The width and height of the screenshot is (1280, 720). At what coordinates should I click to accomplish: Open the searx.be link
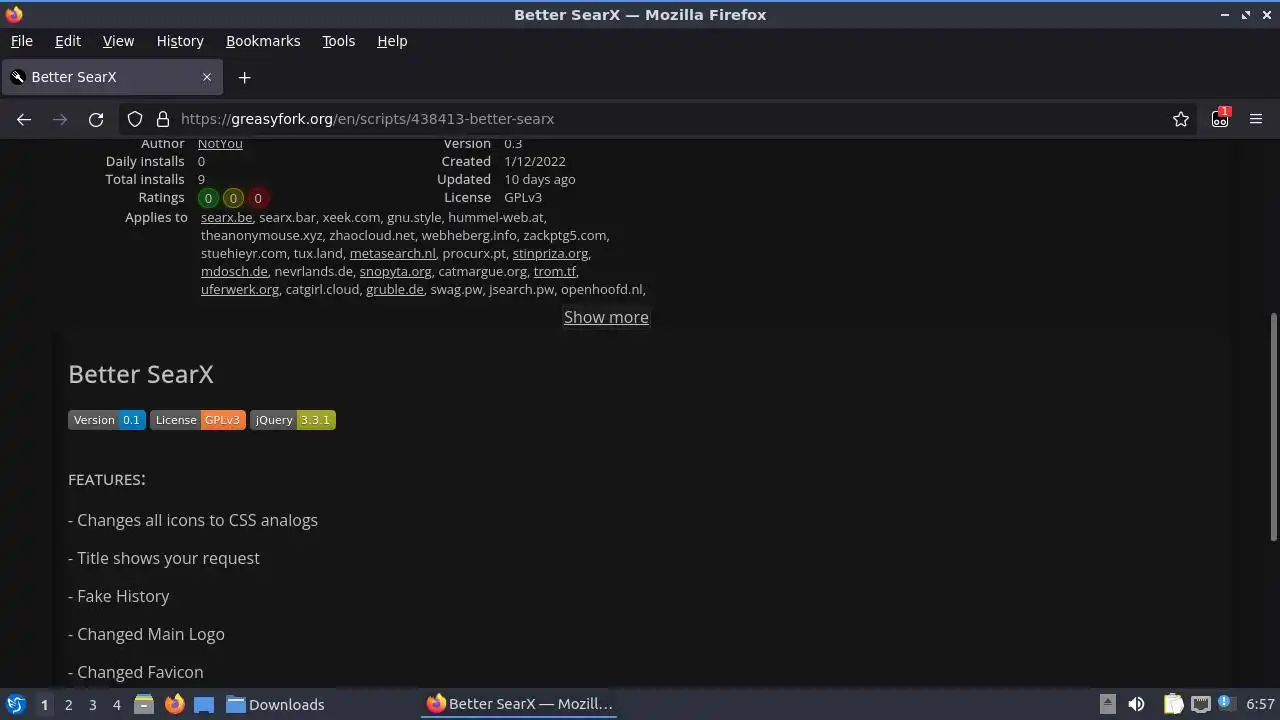click(227, 217)
